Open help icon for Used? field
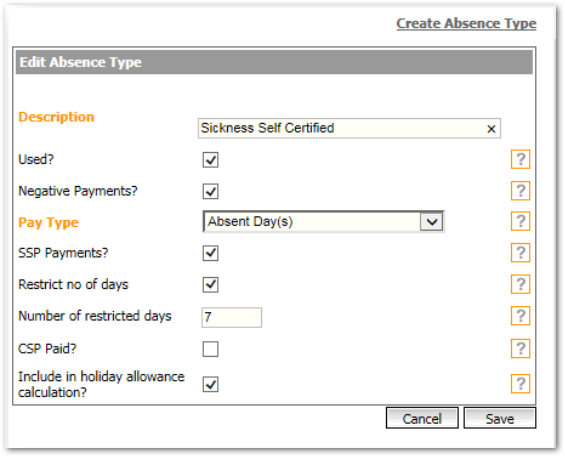 pyautogui.click(x=520, y=159)
